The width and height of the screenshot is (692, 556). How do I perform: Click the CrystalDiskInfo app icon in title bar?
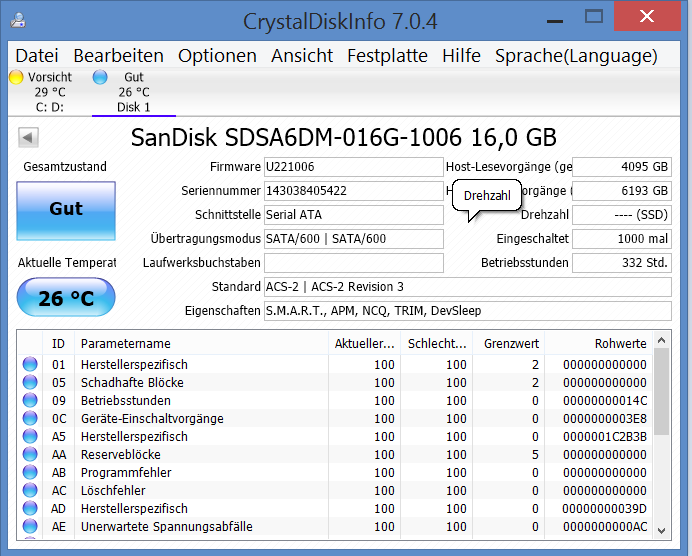(18, 20)
